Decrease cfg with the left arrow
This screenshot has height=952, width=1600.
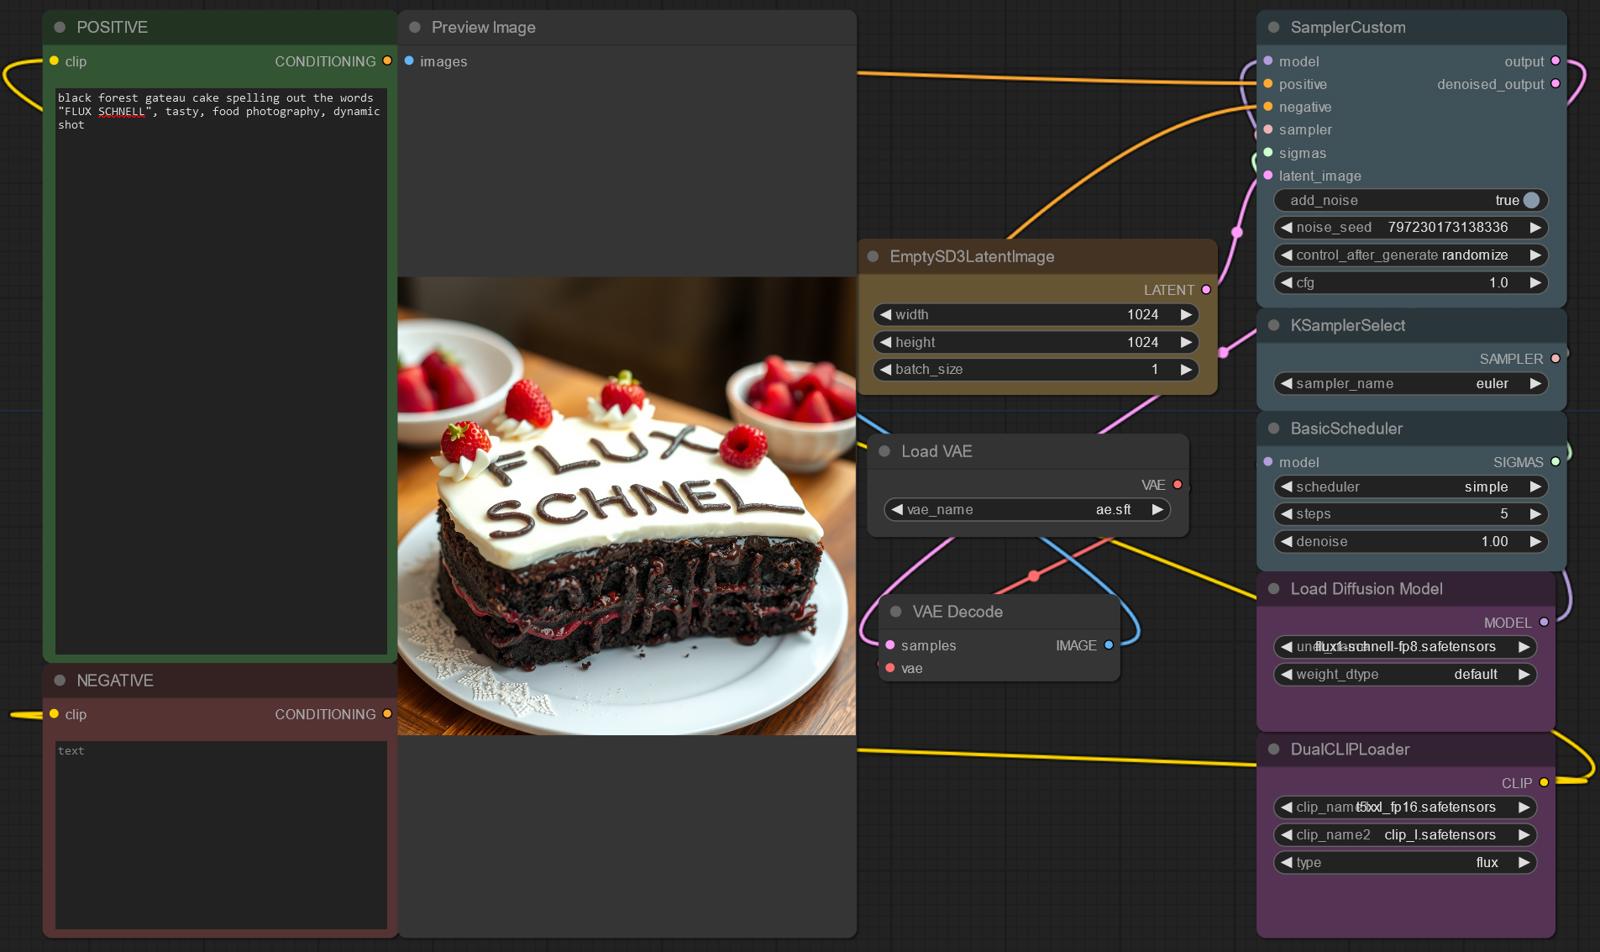pos(1286,283)
